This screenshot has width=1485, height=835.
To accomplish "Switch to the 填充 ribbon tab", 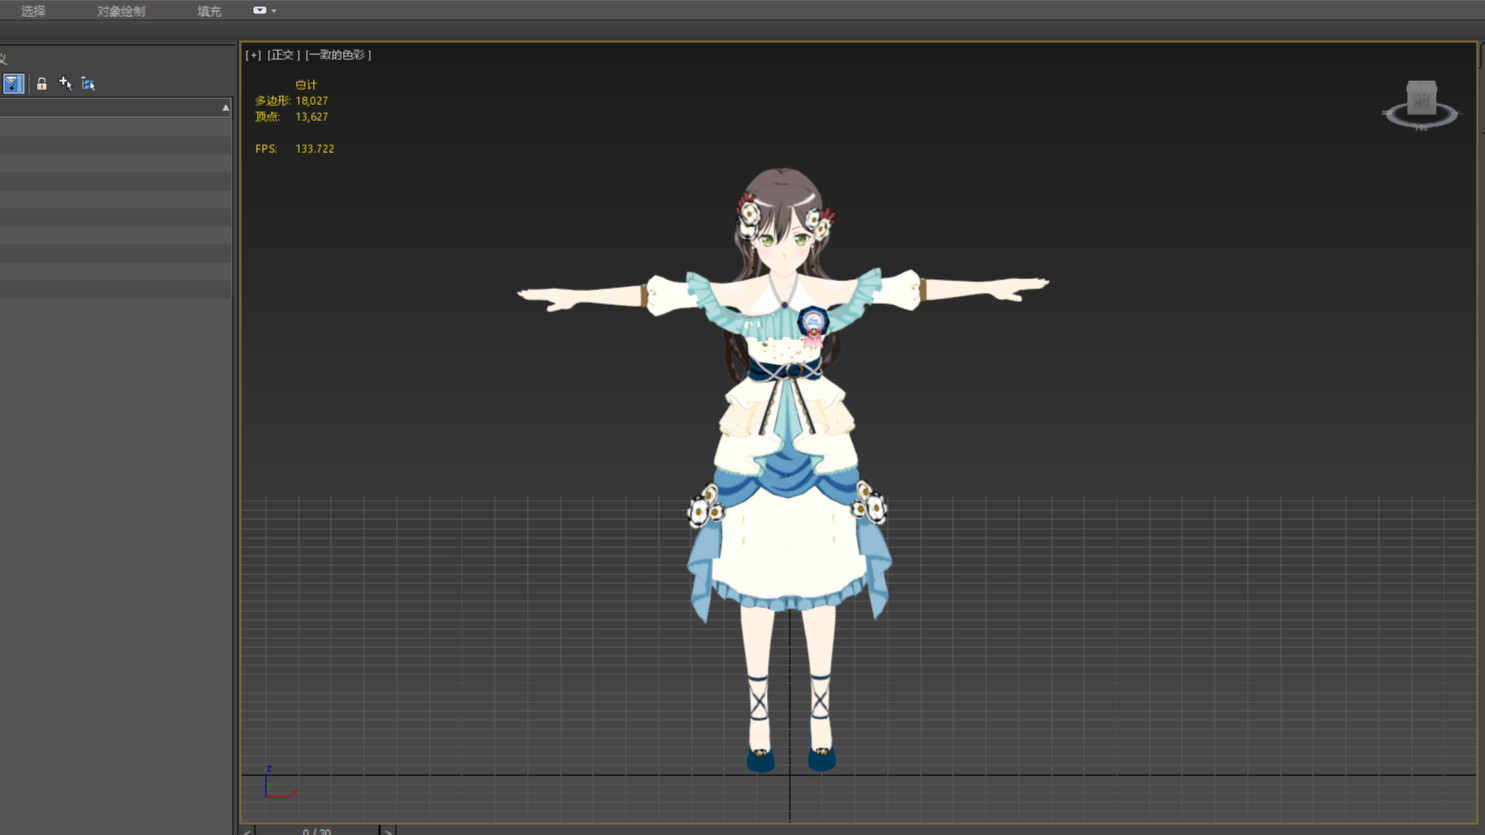I will (x=209, y=11).
